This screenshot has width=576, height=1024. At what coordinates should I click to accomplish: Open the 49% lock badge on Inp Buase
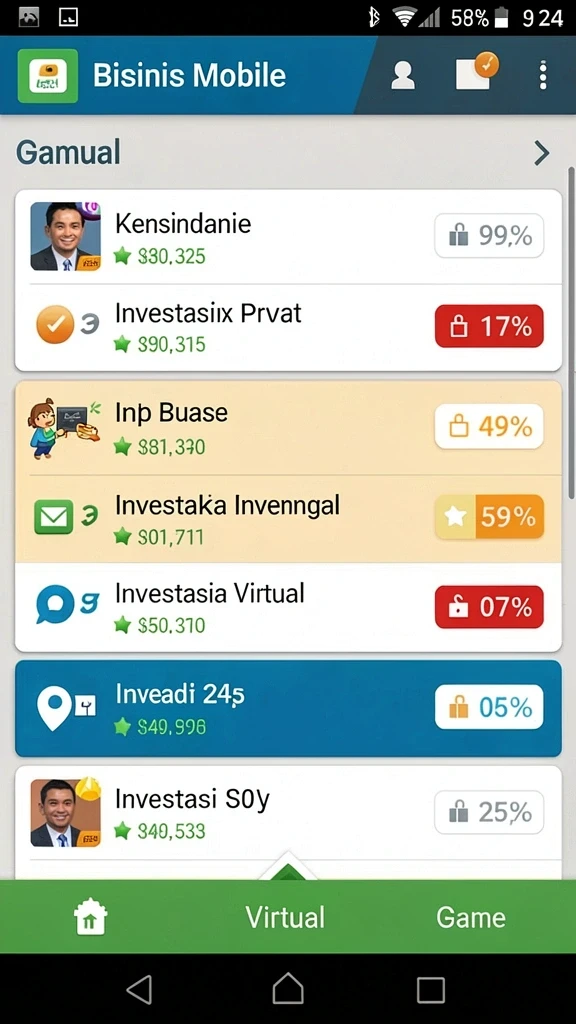tap(489, 426)
